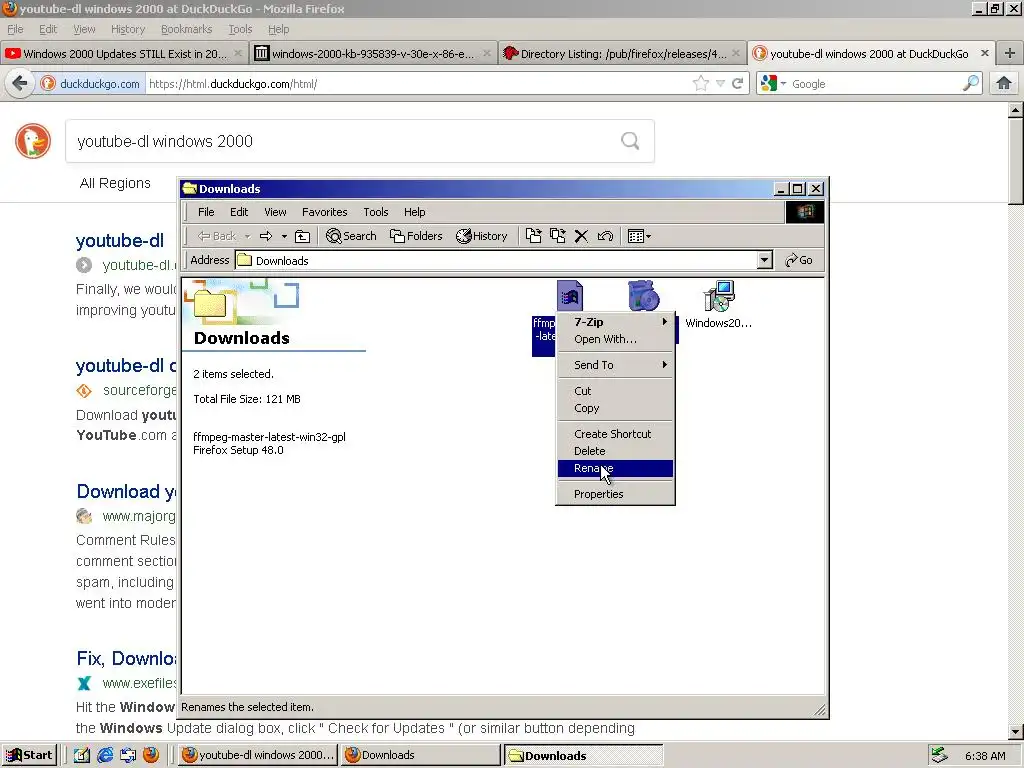Open the Firefox History menu
Screen dimensions: 1024x768
(127, 29)
